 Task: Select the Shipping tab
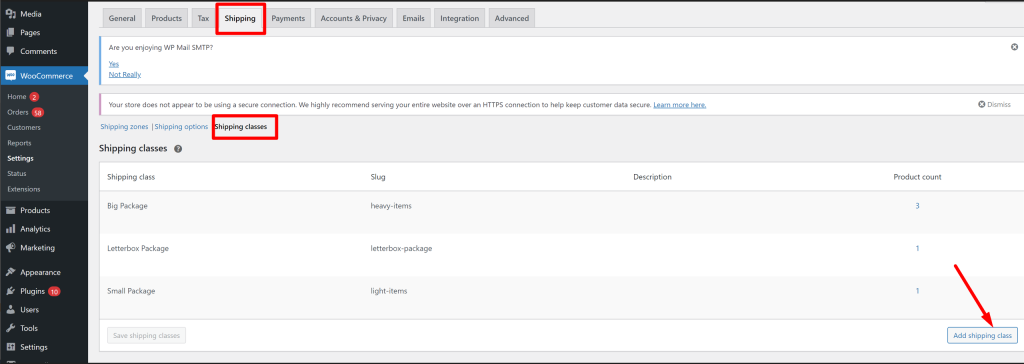point(240,18)
